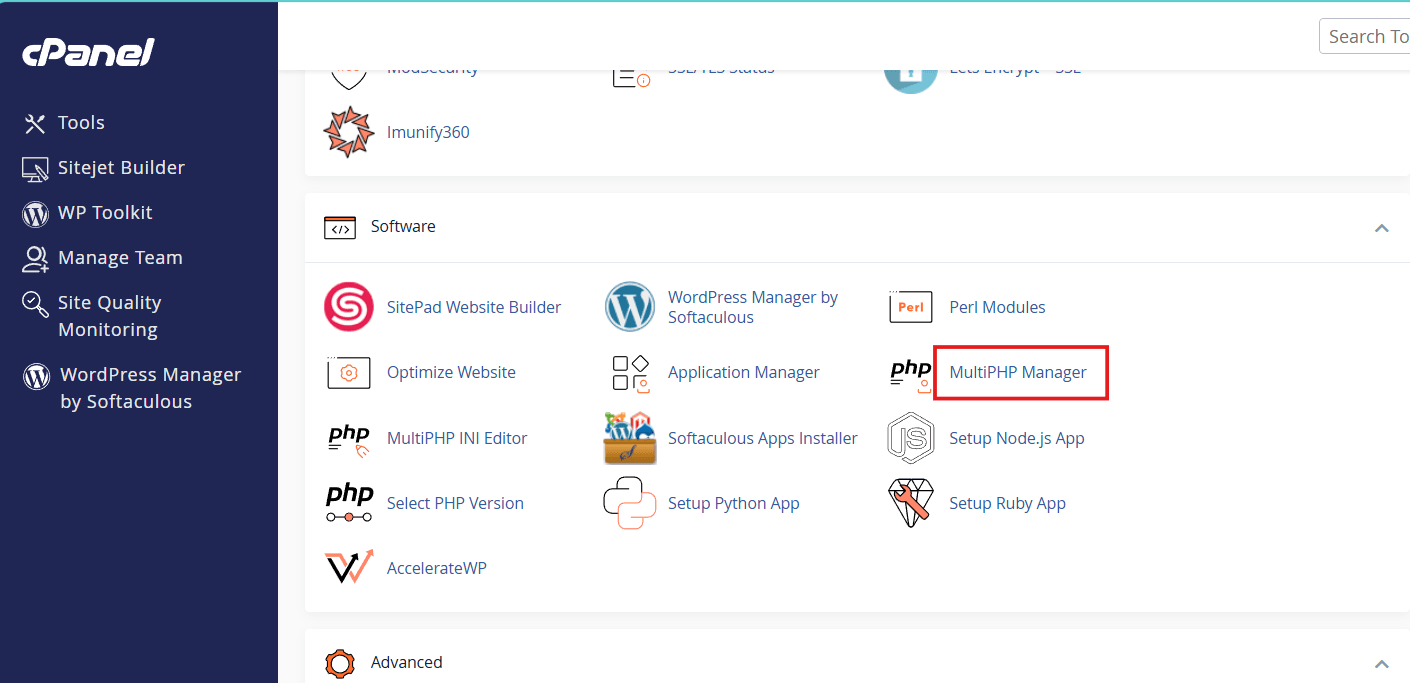Open Tools from the sidebar
Screen dimensions: 1410x683
click(x=80, y=122)
